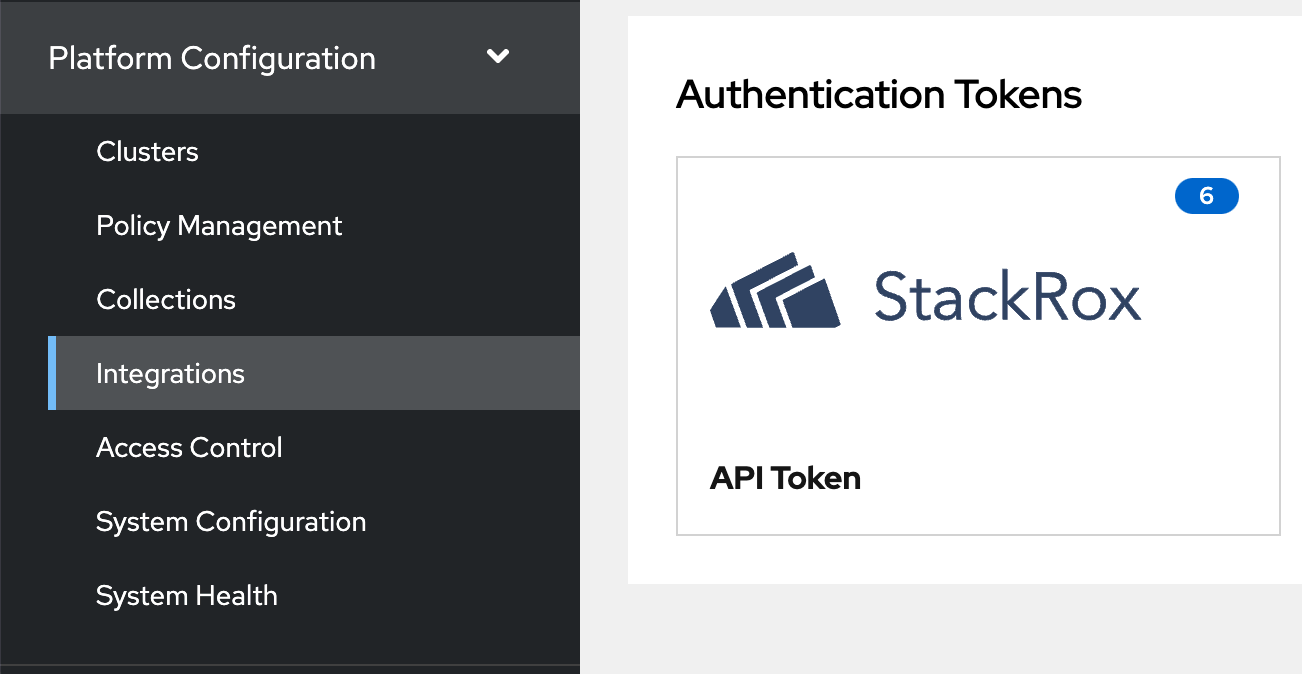View the System Health page
This screenshot has width=1302, height=674.
[x=187, y=596]
